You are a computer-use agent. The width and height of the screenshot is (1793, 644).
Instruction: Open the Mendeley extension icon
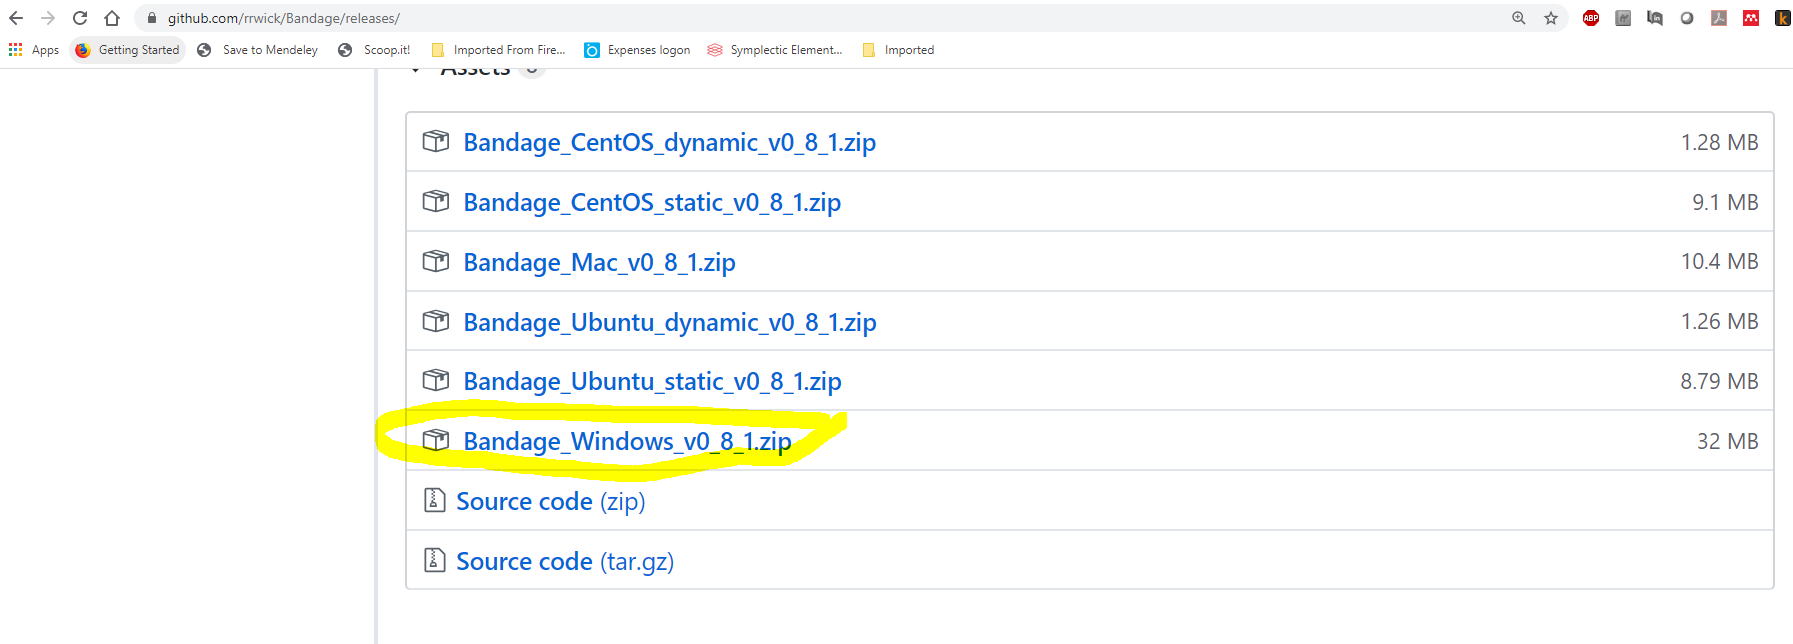pyautogui.click(x=1751, y=18)
